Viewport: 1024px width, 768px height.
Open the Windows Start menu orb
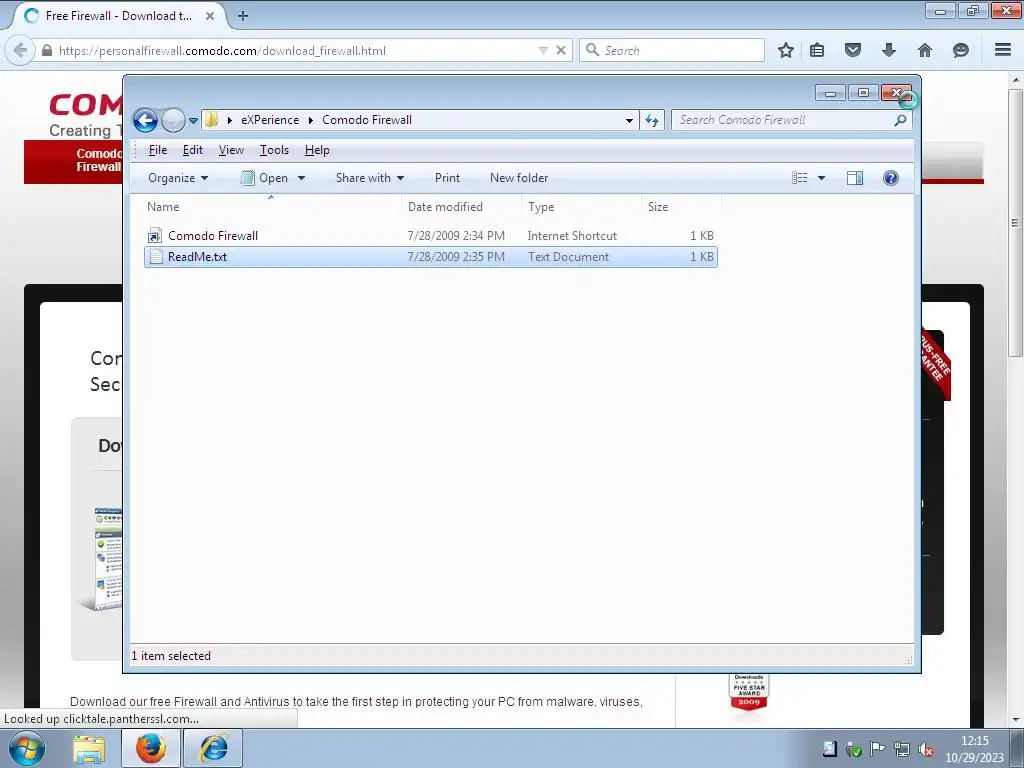(x=26, y=748)
